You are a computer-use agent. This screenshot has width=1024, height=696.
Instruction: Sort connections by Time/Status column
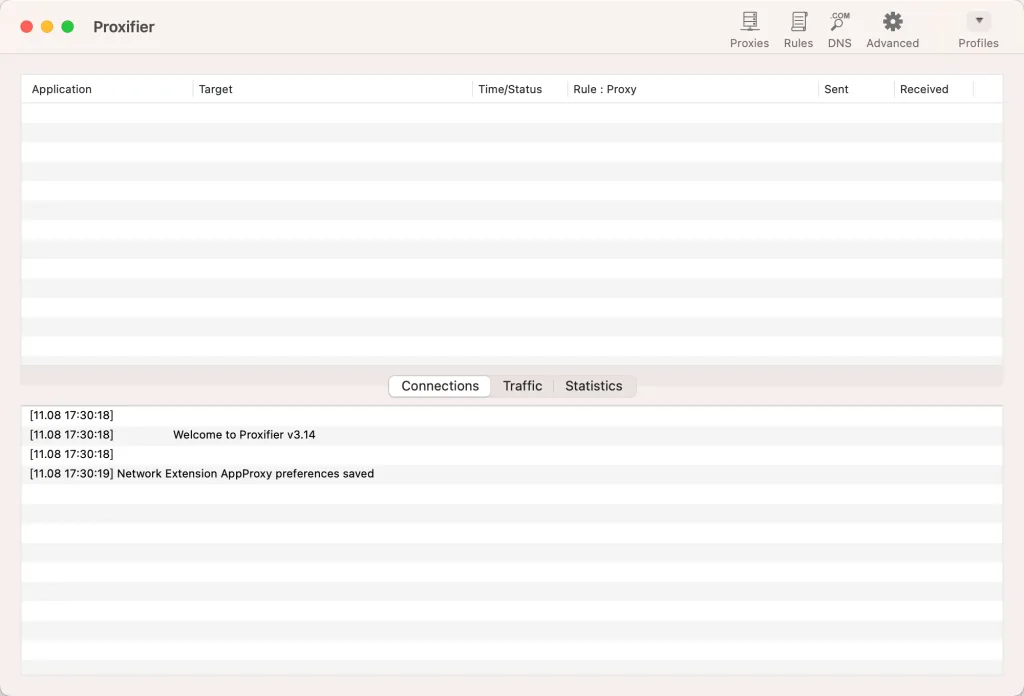[x=510, y=89]
